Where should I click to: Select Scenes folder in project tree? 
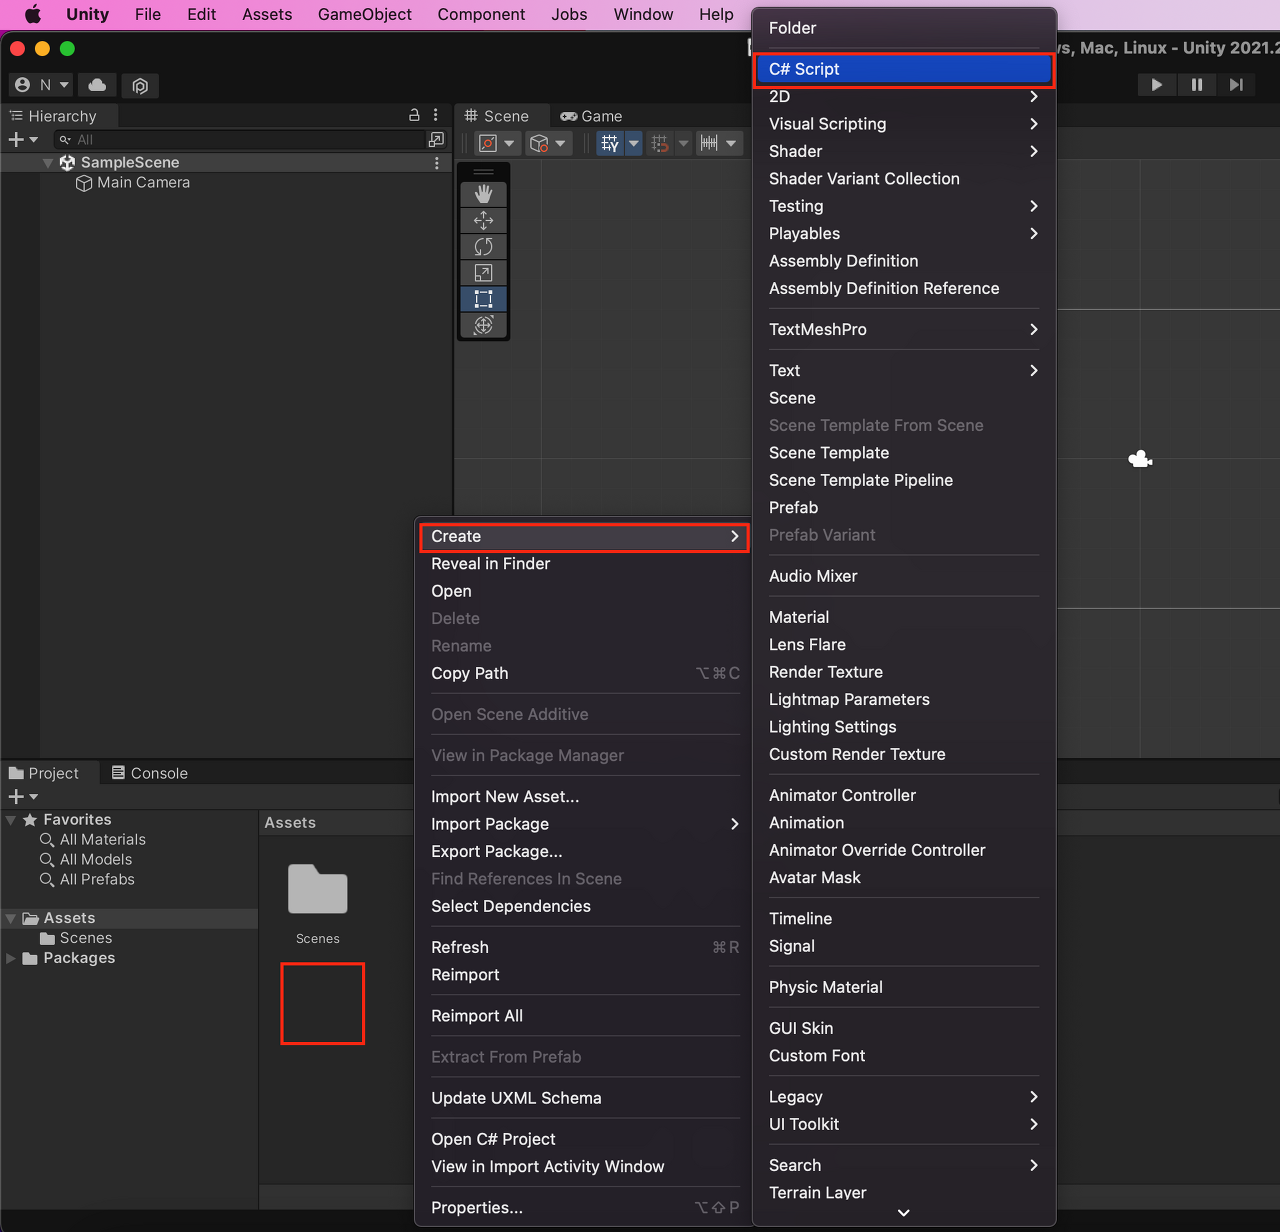(x=76, y=938)
